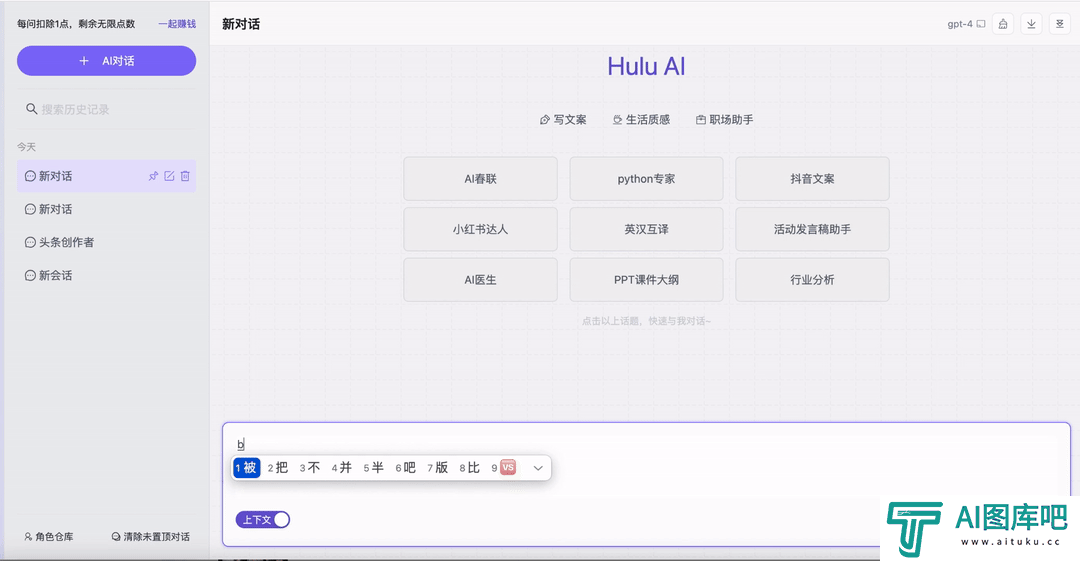The height and width of the screenshot is (561, 1080).
Task: Pick IME candidate 3 不
Action: coord(310,467)
